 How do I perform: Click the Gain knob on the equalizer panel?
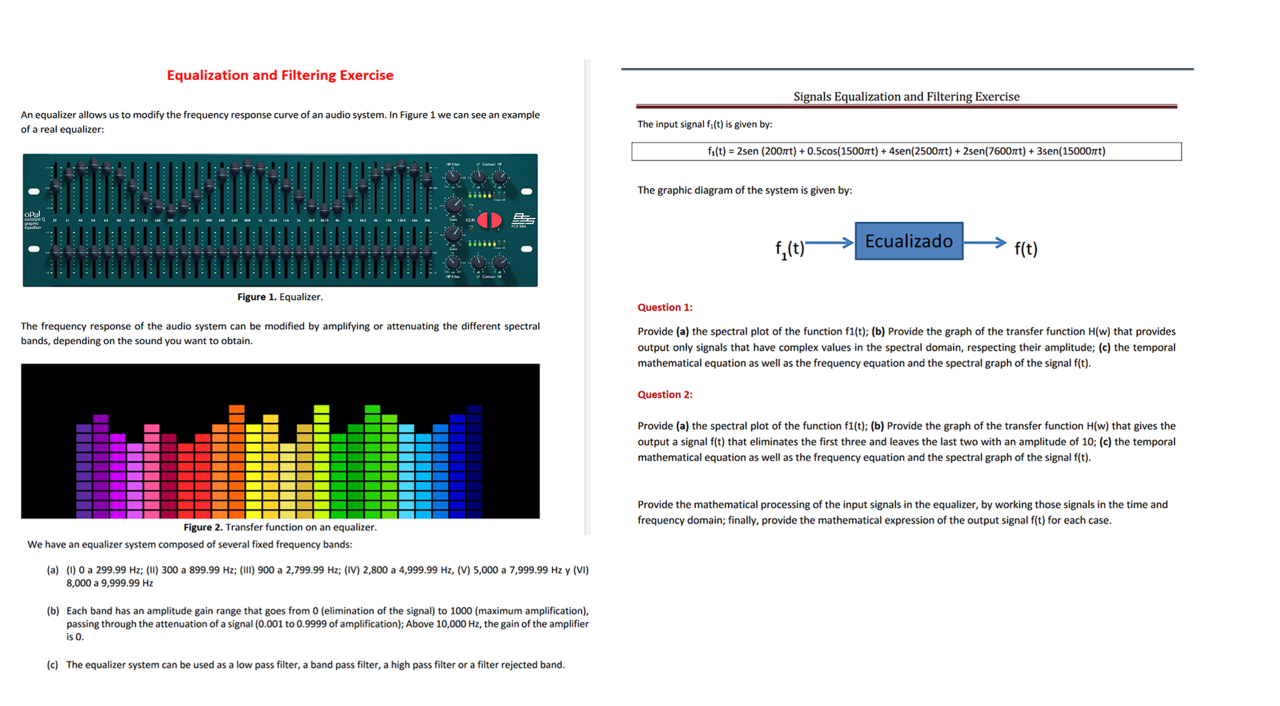click(x=453, y=207)
